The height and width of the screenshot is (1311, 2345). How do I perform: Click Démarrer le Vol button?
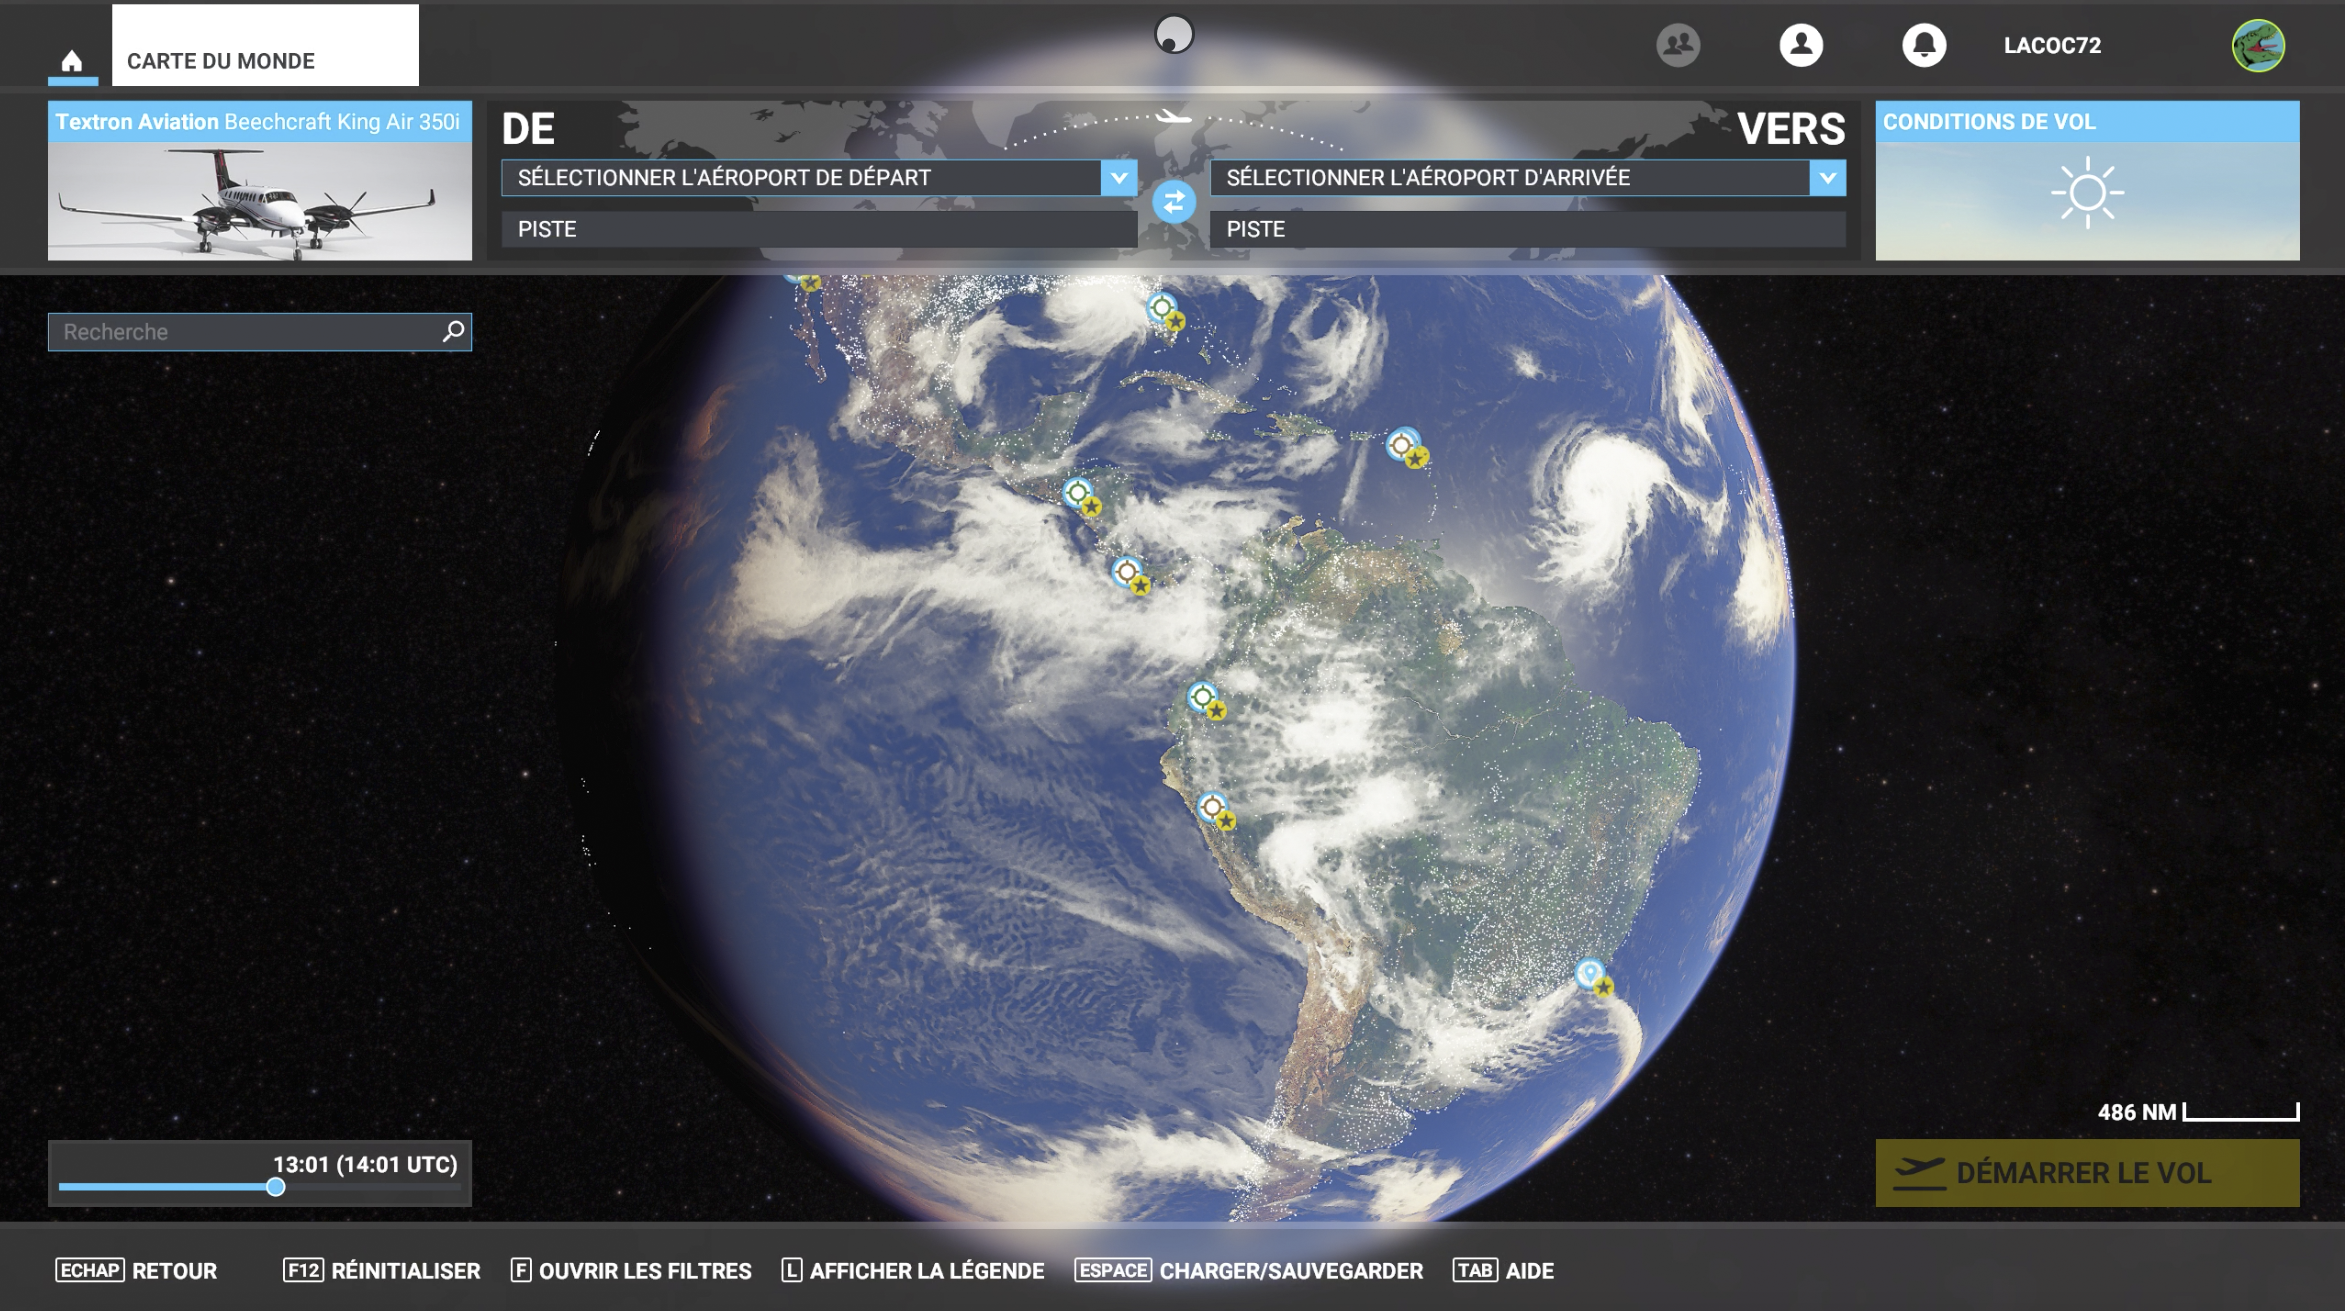2087,1173
